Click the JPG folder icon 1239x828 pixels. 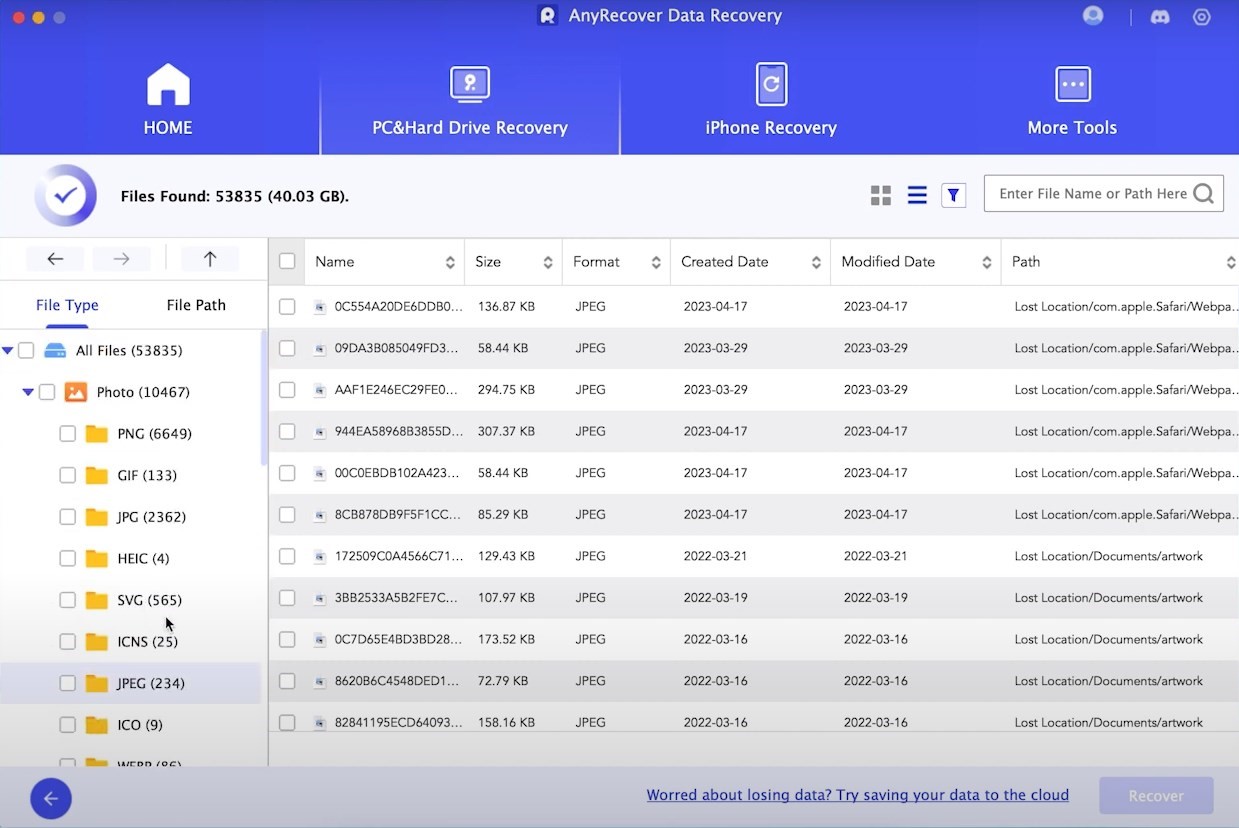[x=97, y=517]
